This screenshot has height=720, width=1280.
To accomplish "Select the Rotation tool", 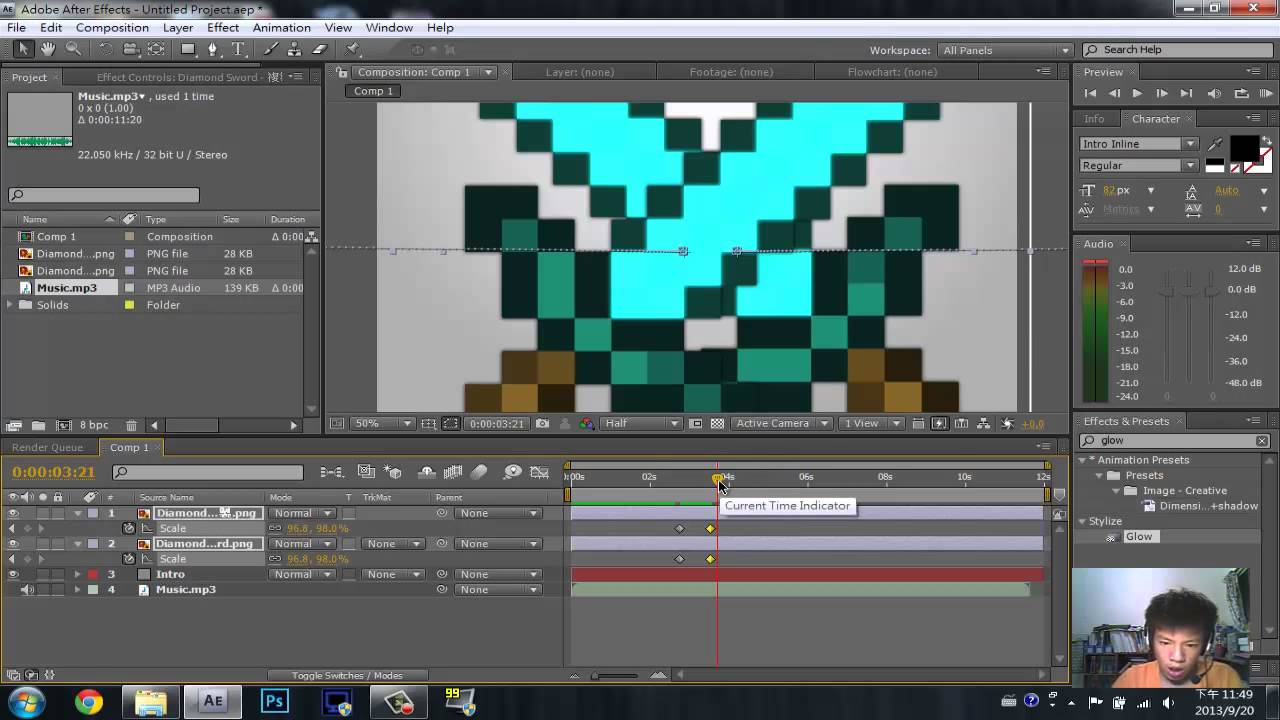I will 106,49.
